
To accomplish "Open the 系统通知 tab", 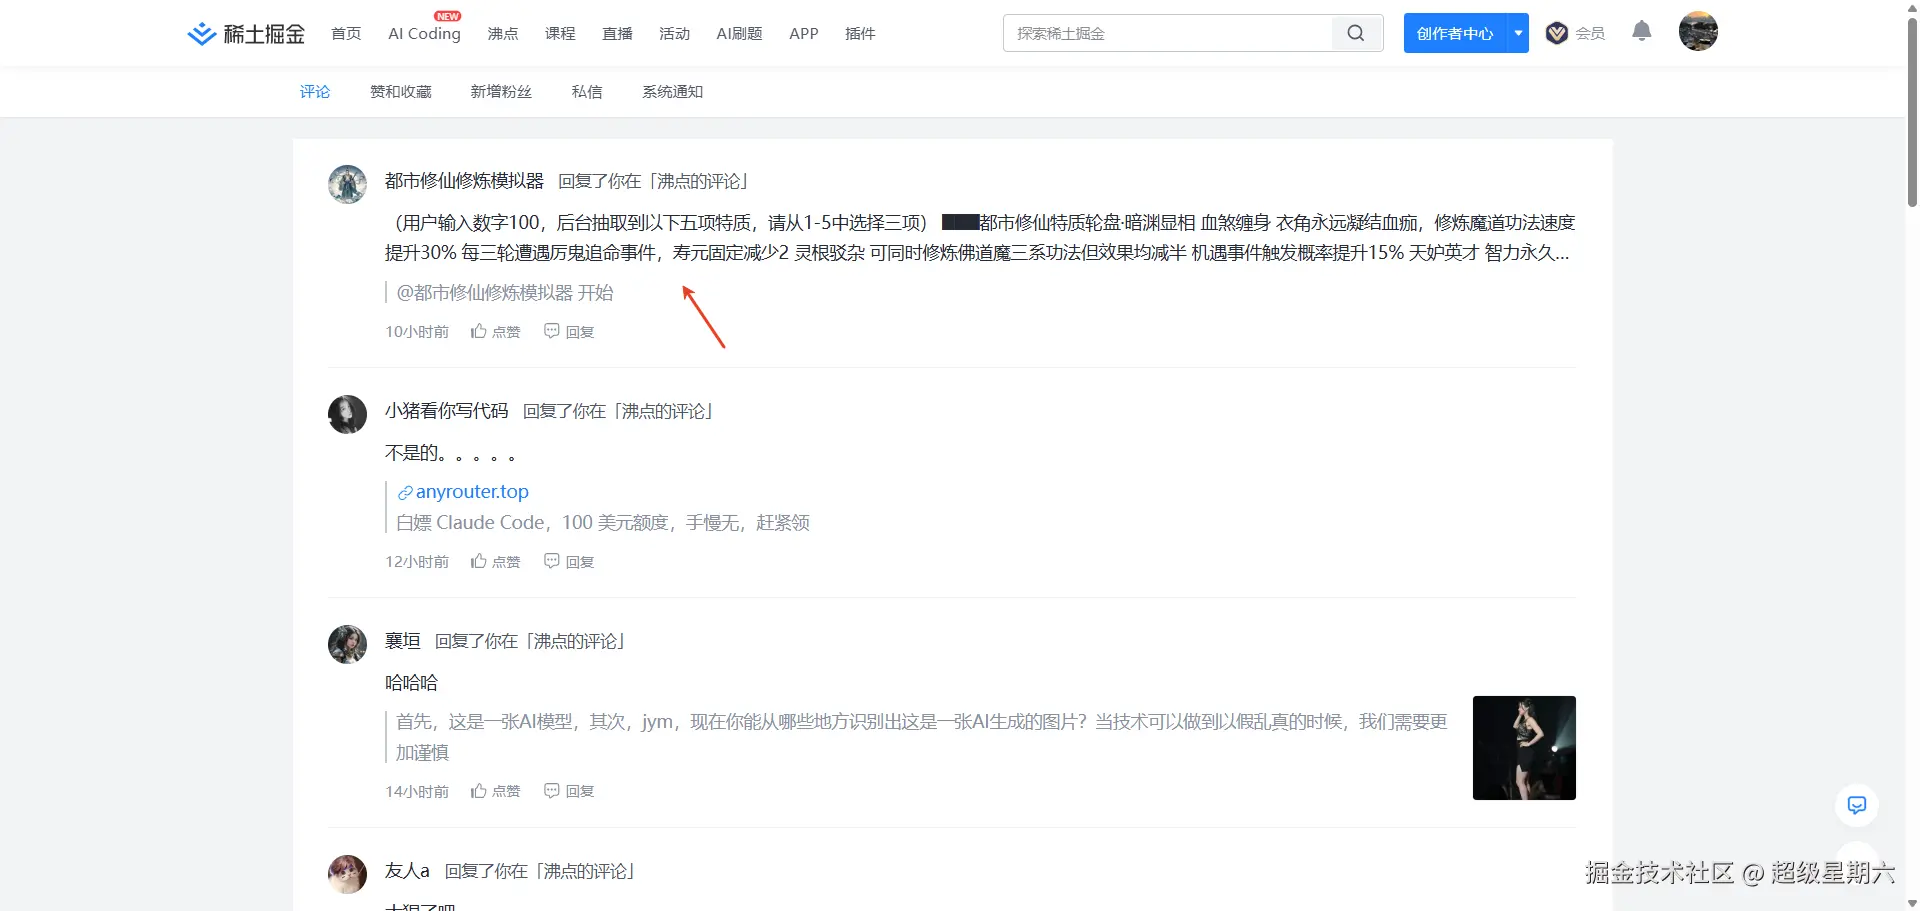I will click(672, 91).
